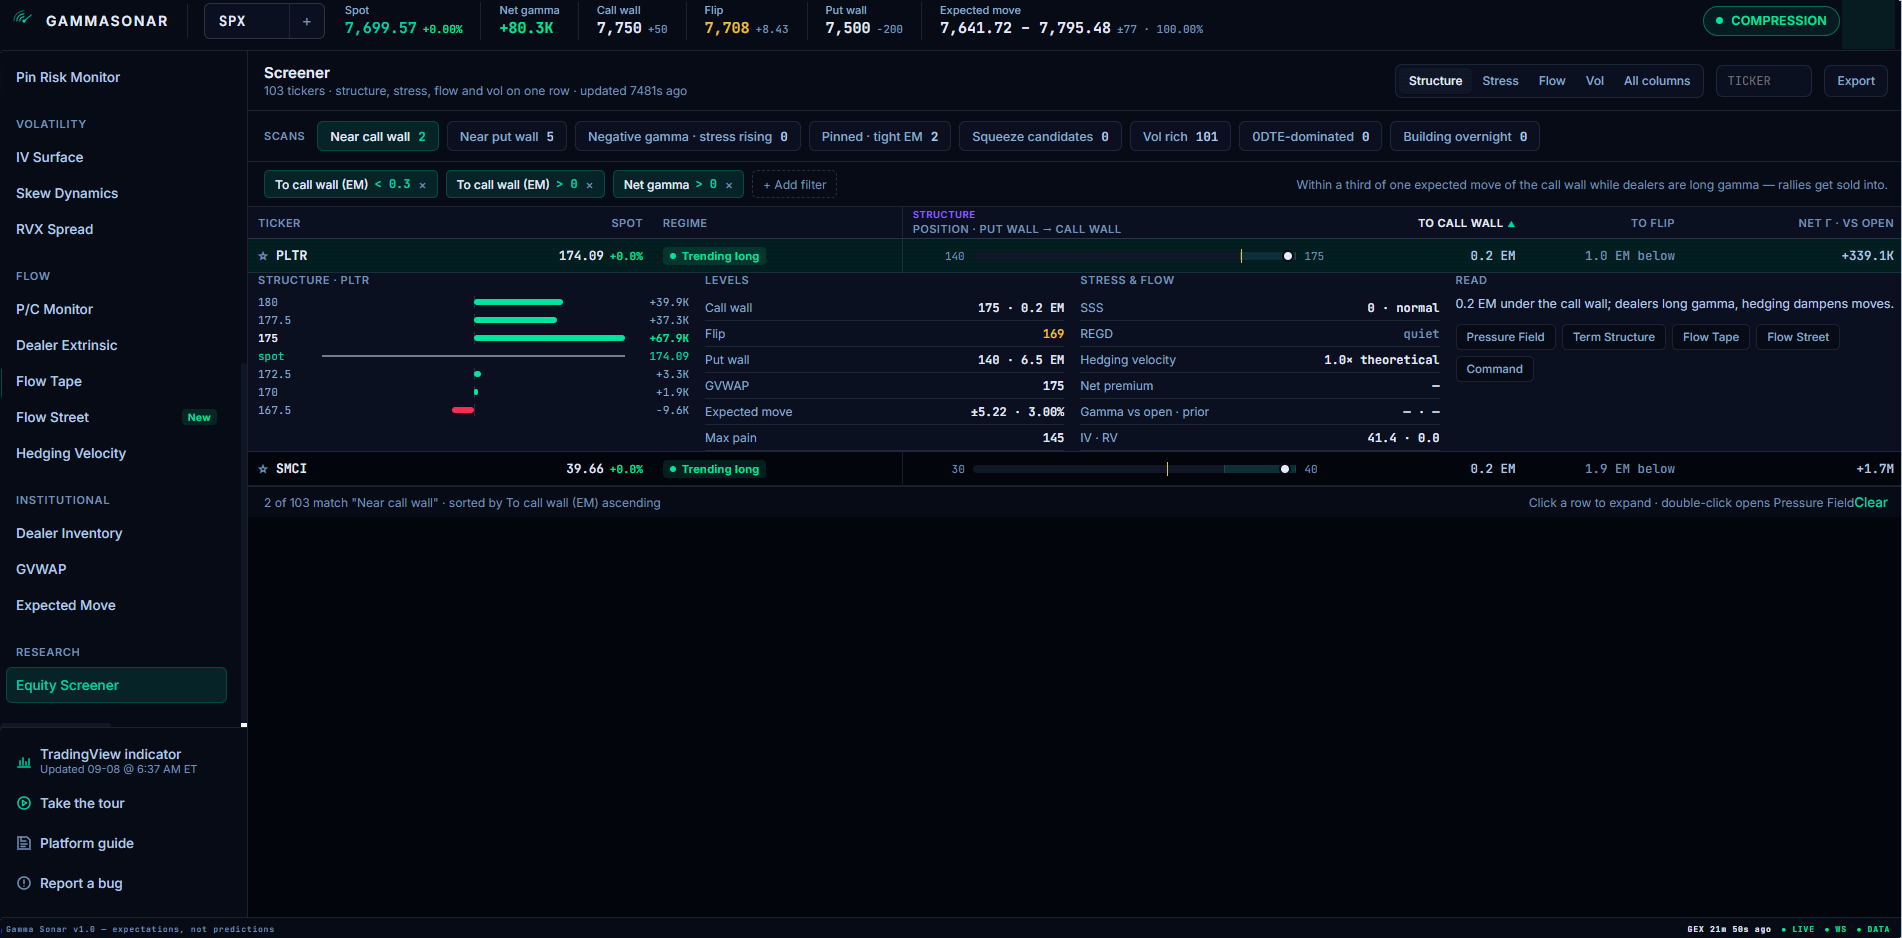Viewport: 1902px width, 938px height.
Task: Add a new ticker with plus button
Action: 307,21
